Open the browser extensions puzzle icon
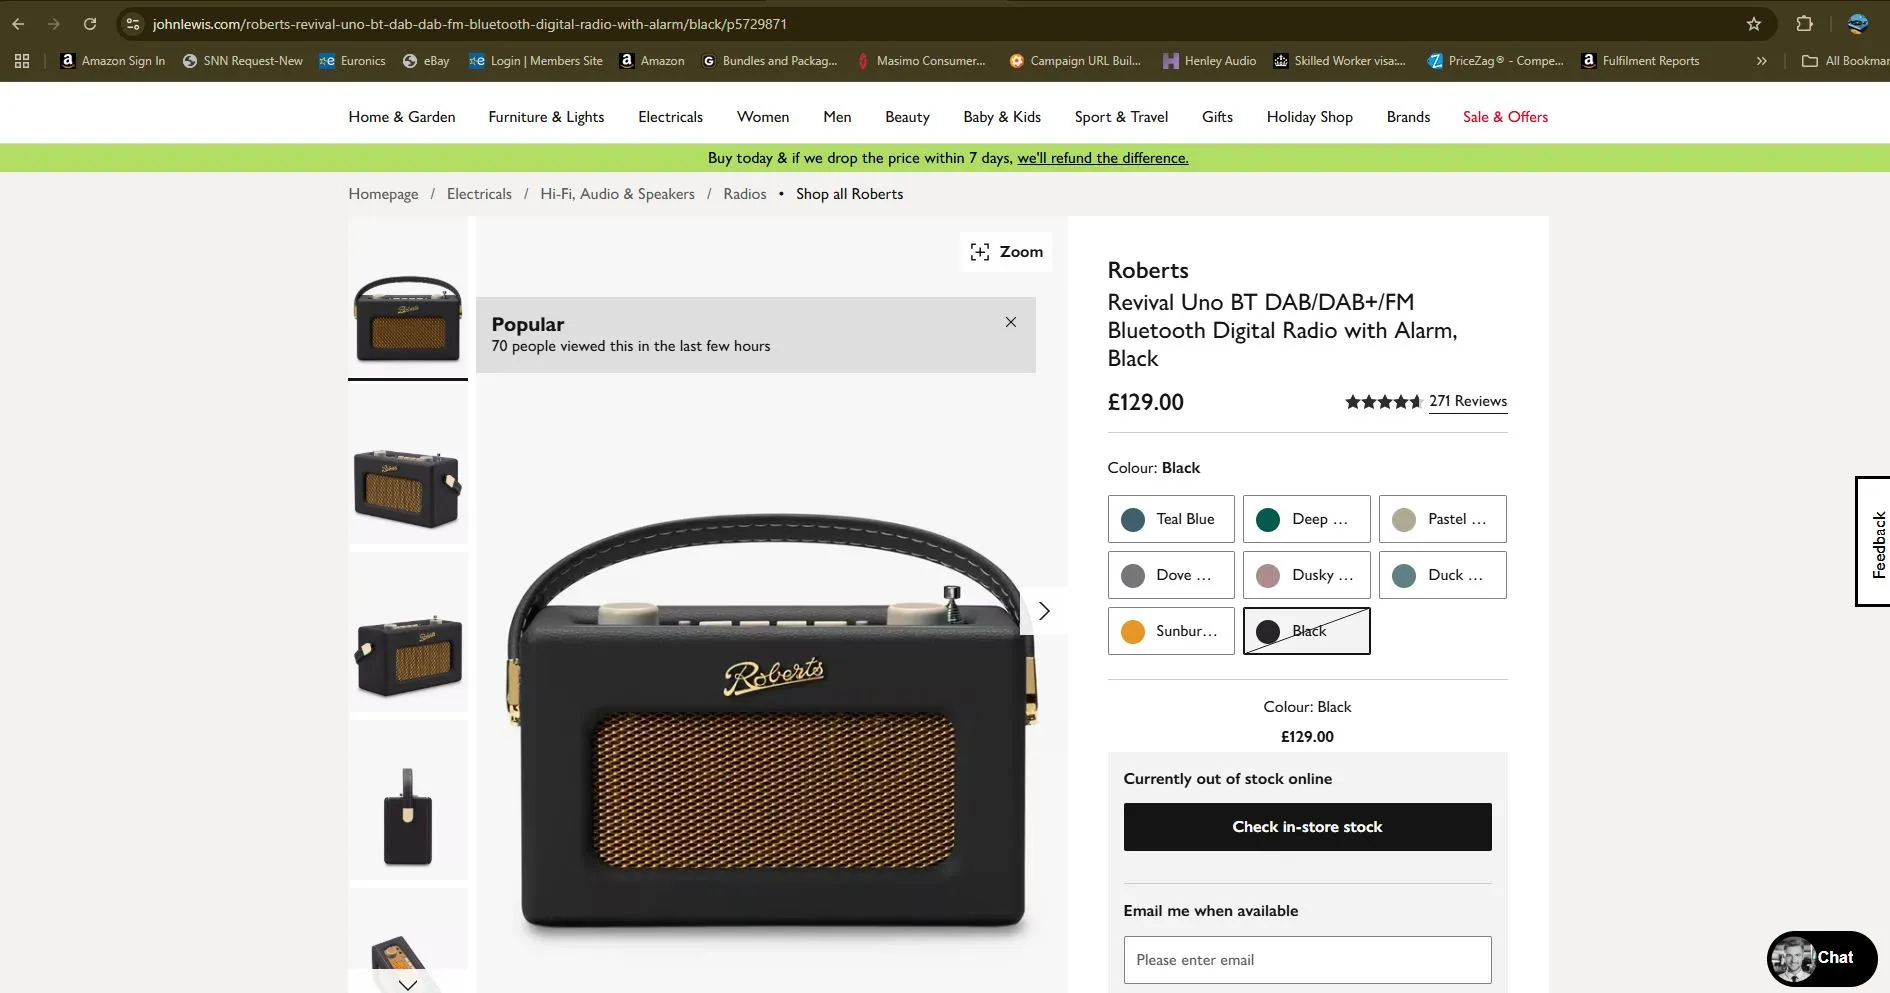Image resolution: width=1890 pixels, height=993 pixels. (1804, 24)
